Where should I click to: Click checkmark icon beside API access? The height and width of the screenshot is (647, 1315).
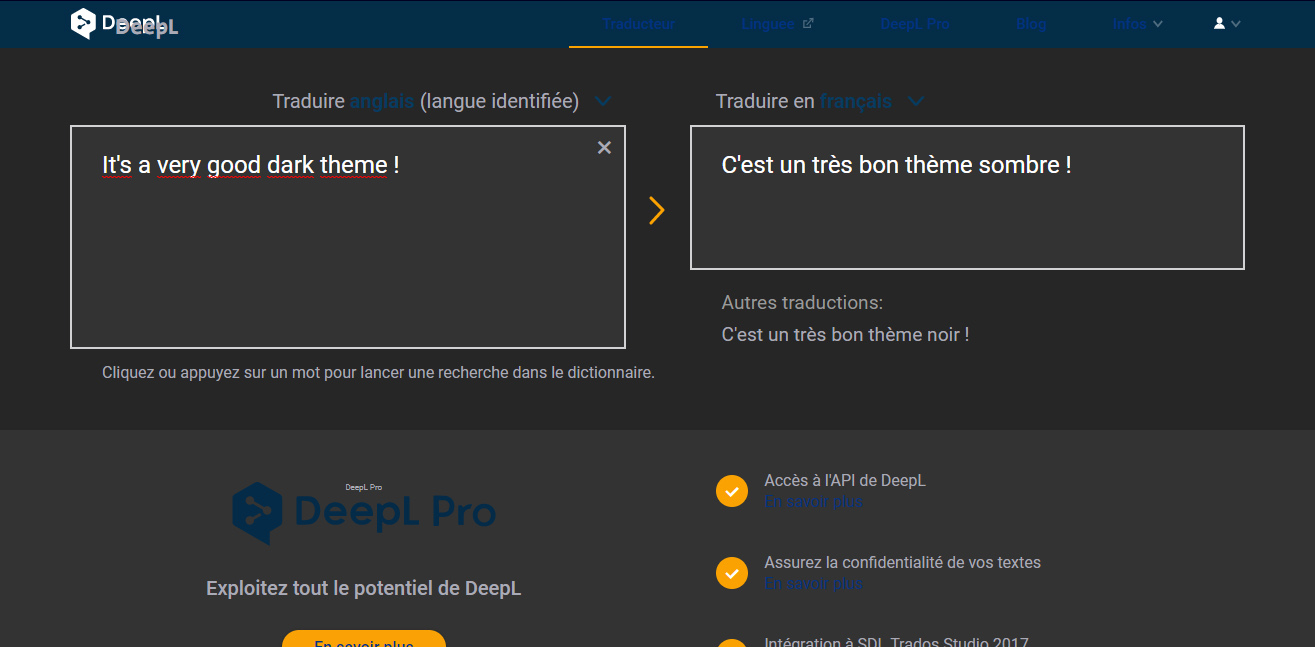[732, 492]
